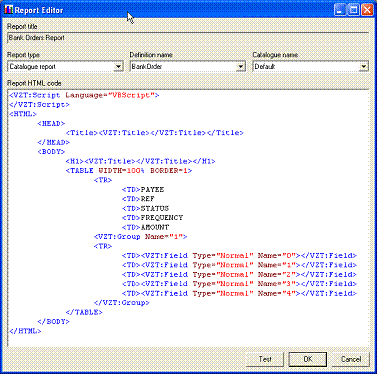Click the <TD>FREQUENCY line
378x375 pixels.
pyautogui.click(x=152, y=218)
